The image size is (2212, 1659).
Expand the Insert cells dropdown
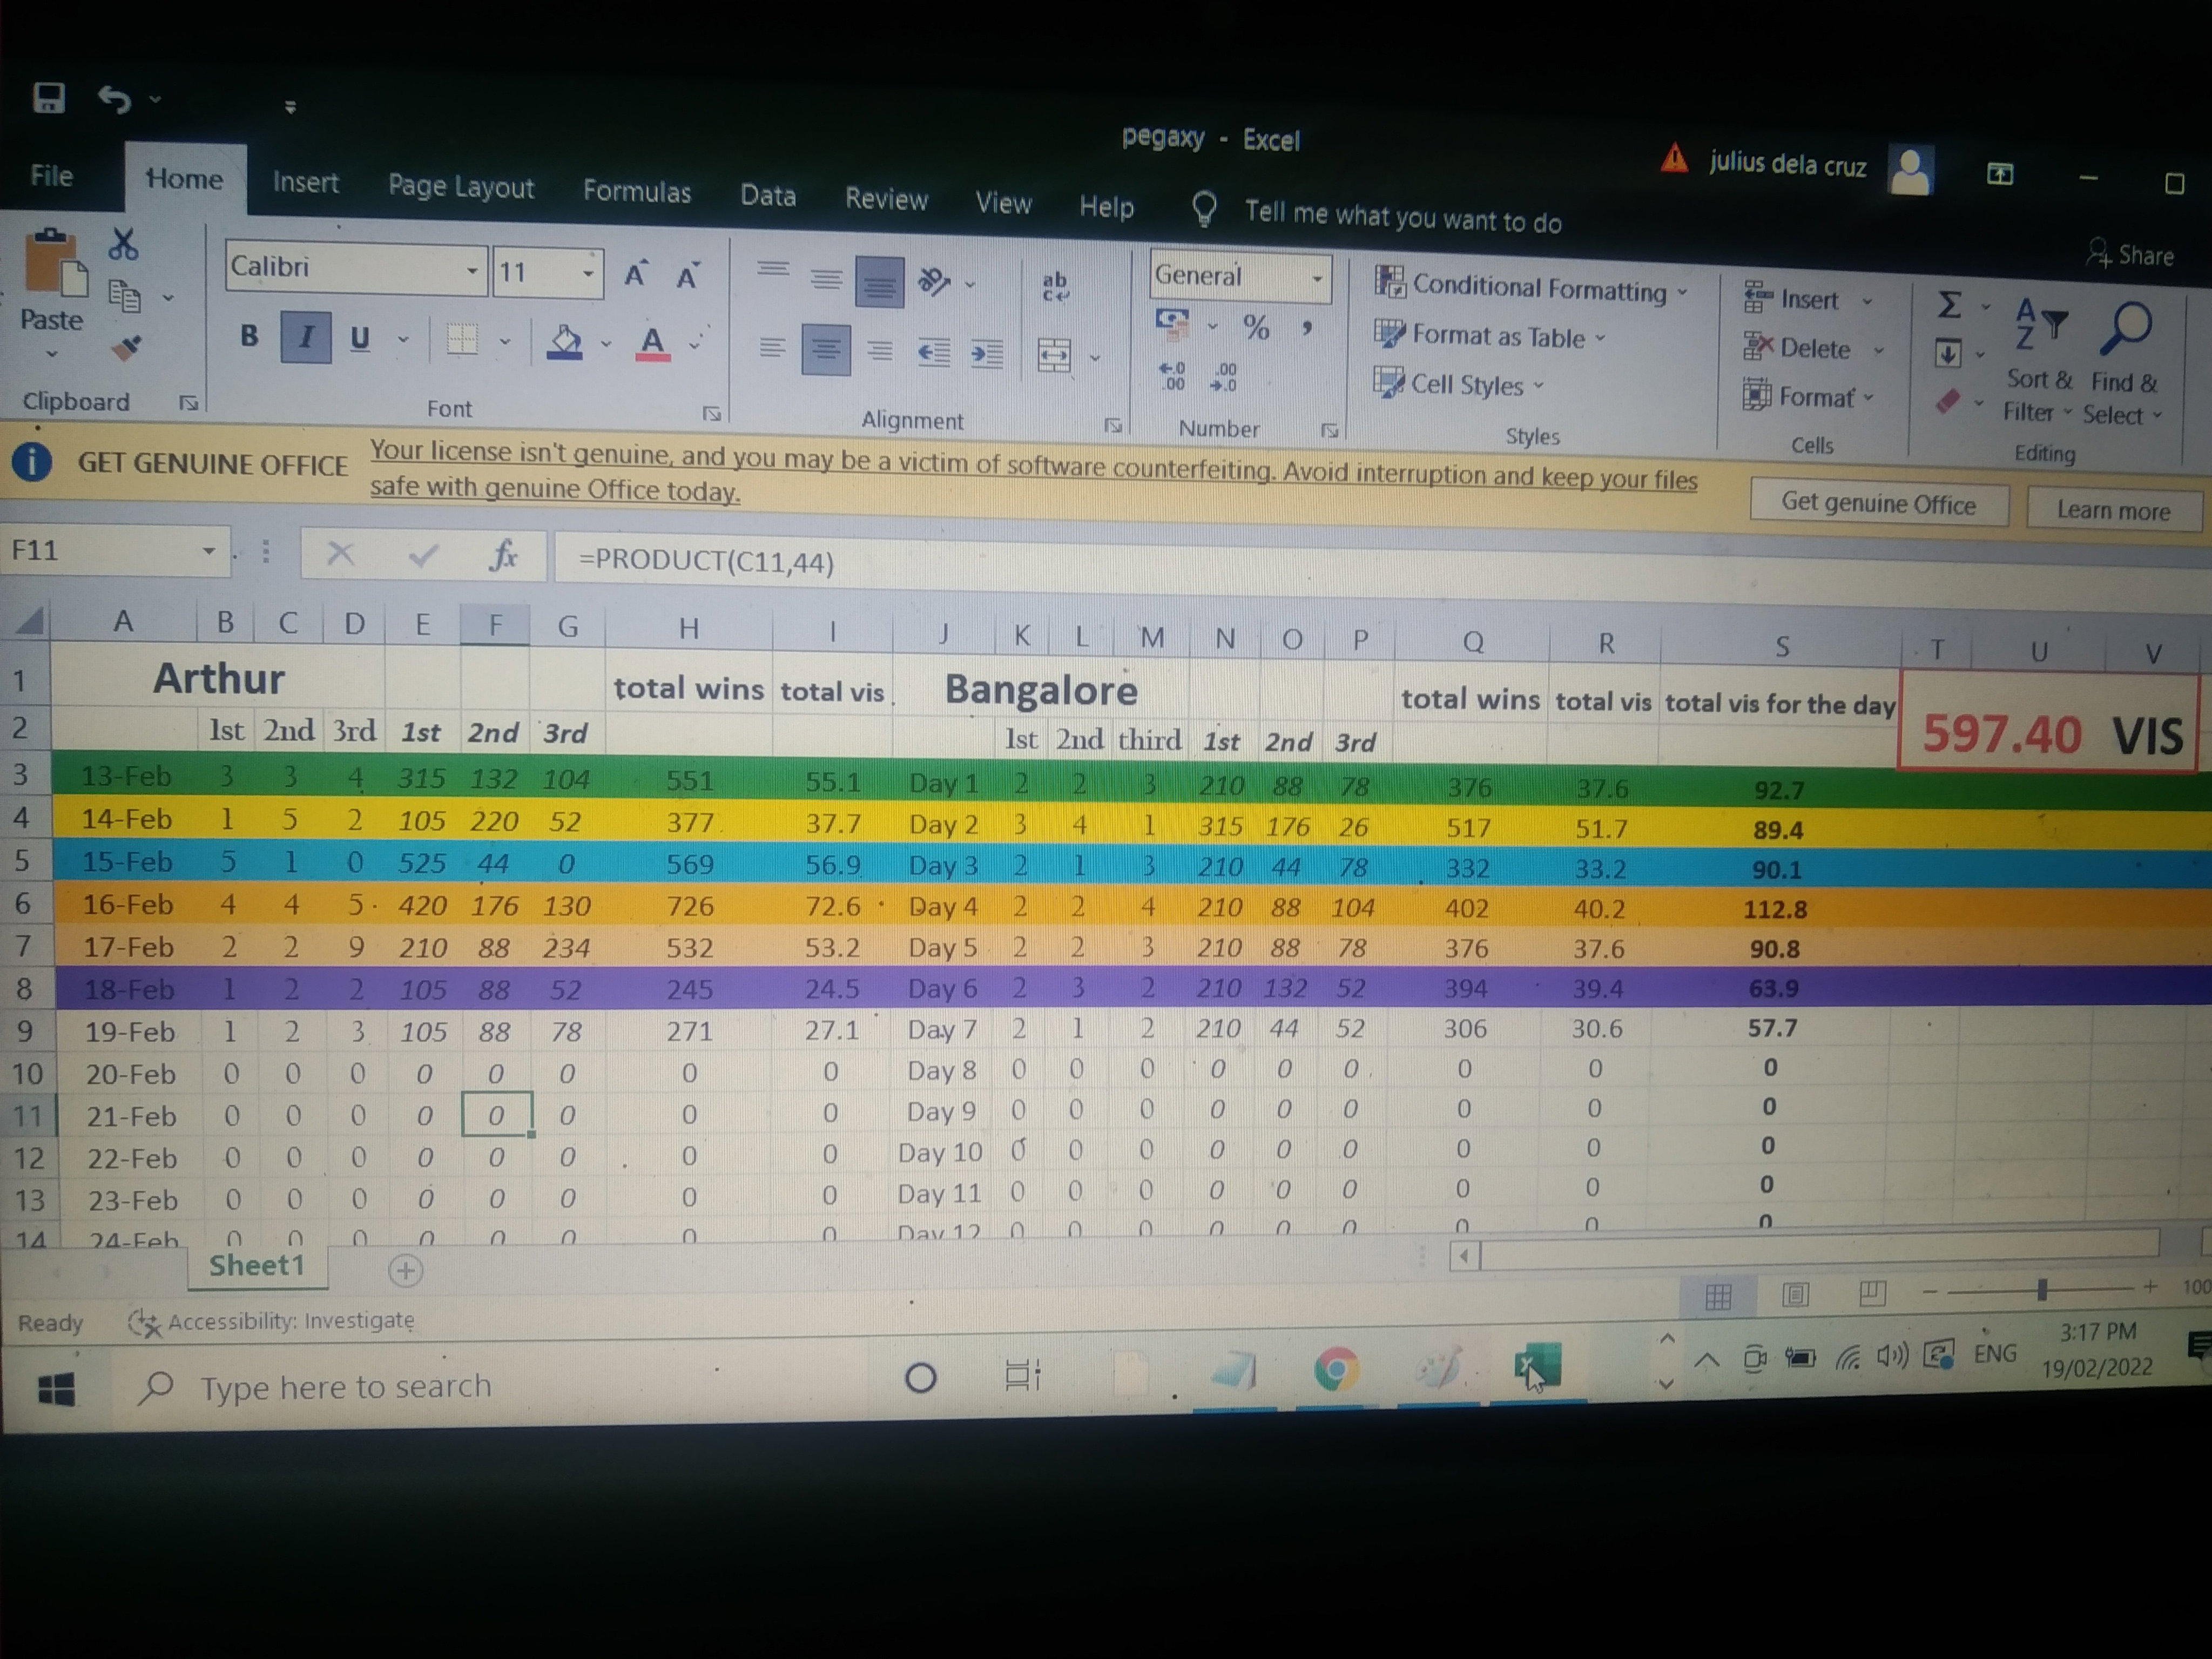click(x=1866, y=301)
